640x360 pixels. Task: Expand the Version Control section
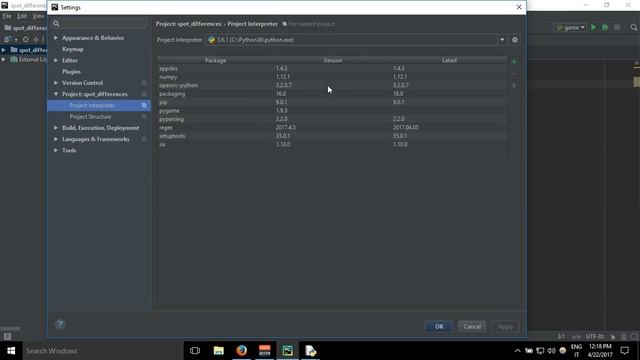point(56,83)
